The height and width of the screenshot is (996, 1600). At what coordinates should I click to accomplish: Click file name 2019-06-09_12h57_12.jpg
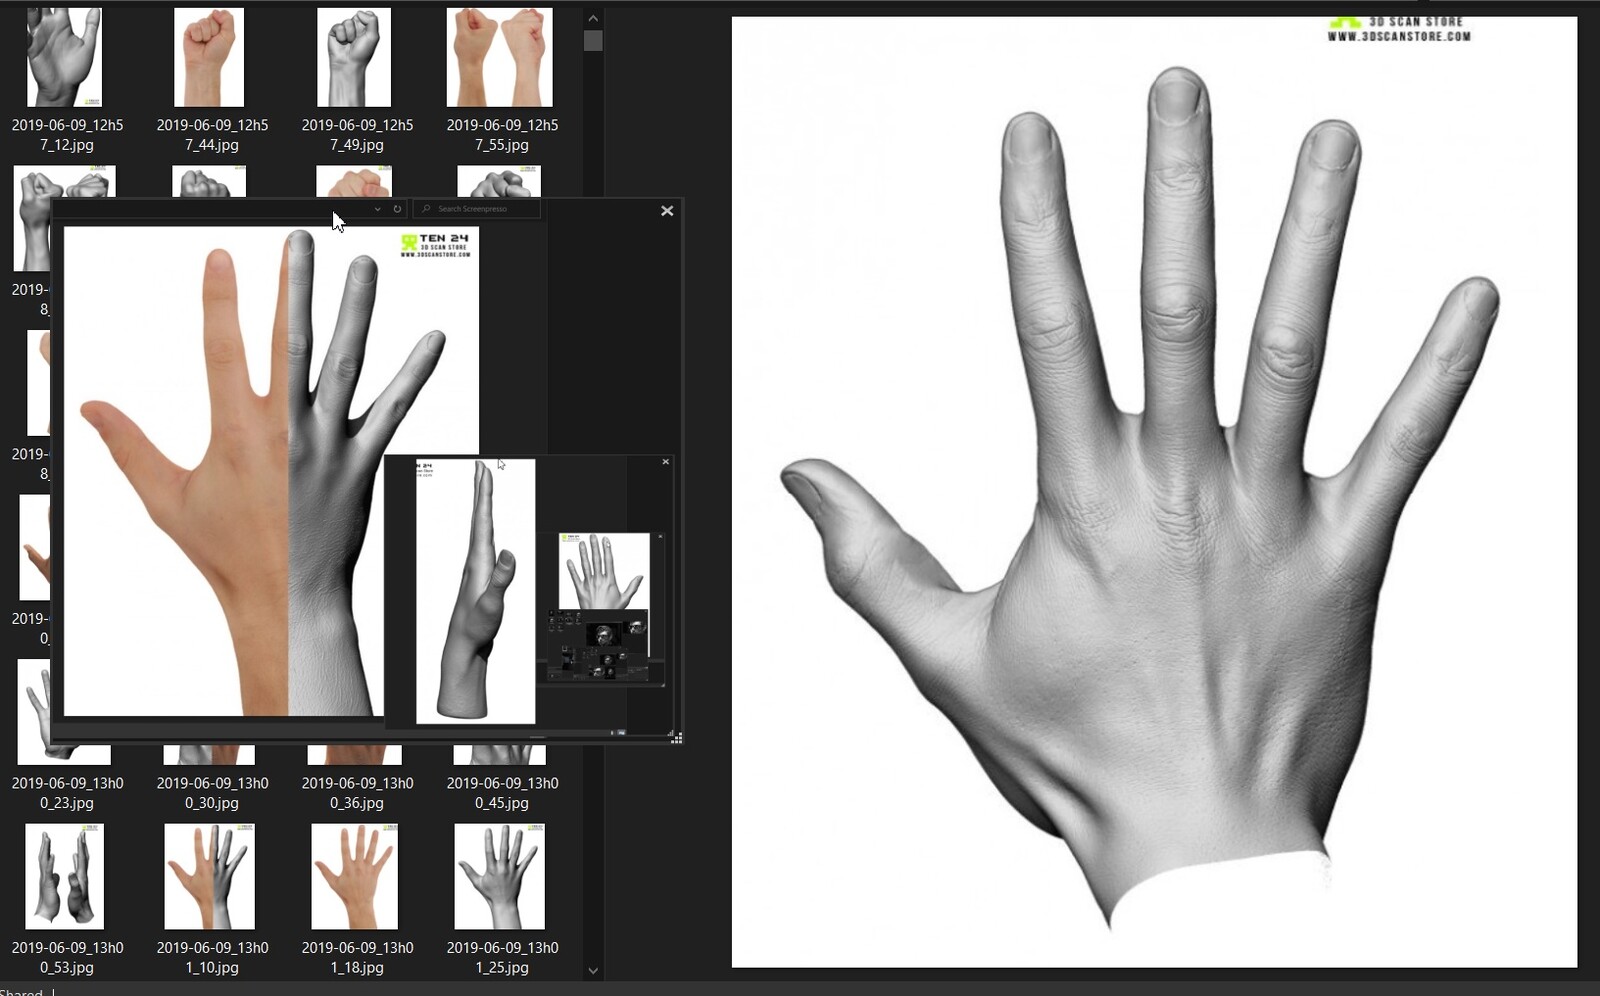(x=68, y=135)
